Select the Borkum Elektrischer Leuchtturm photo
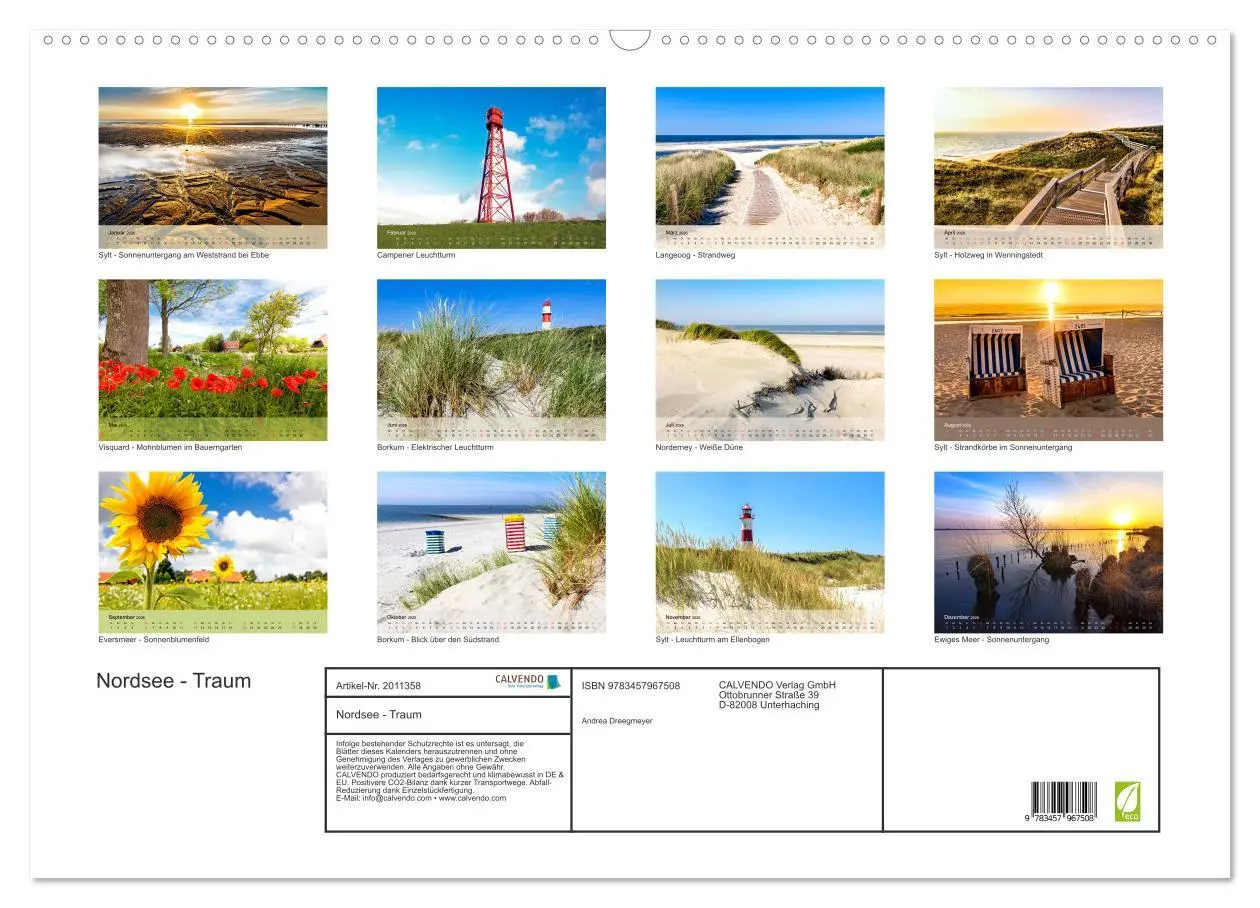 491,360
